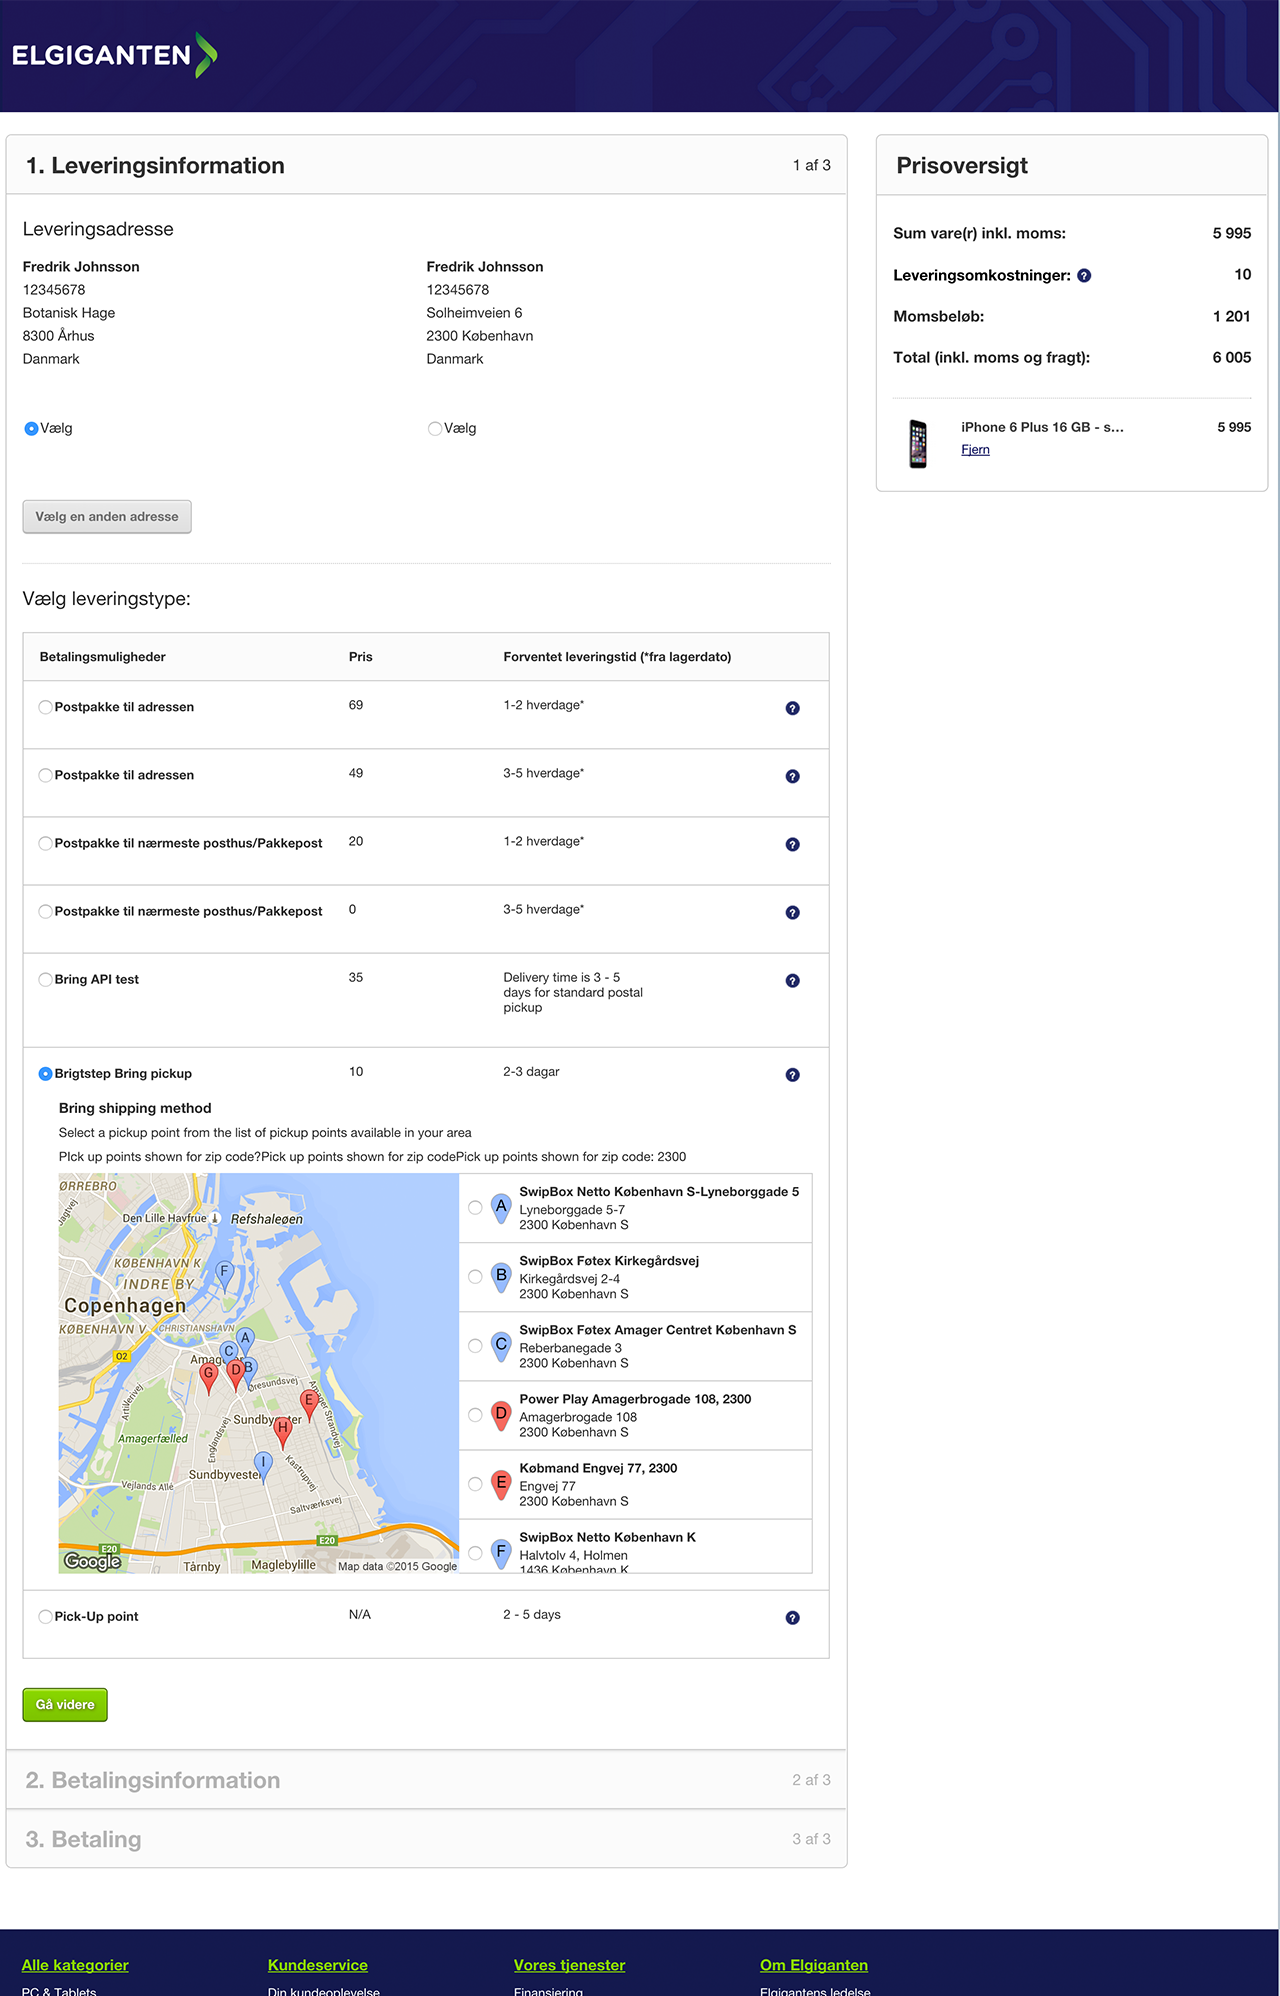Open Vores tjenester footer link

pyautogui.click(x=569, y=1965)
